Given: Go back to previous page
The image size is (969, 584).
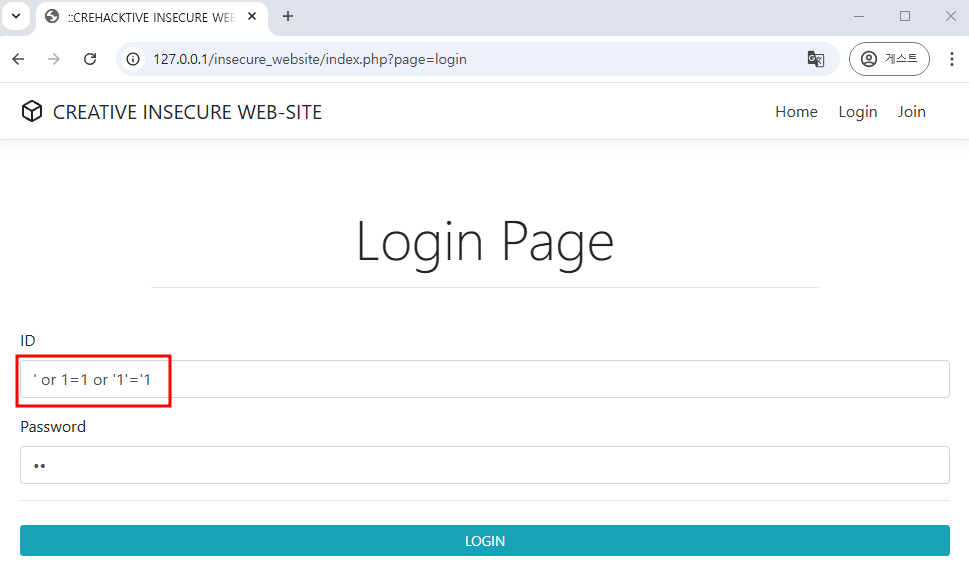Looking at the screenshot, I should (19, 59).
